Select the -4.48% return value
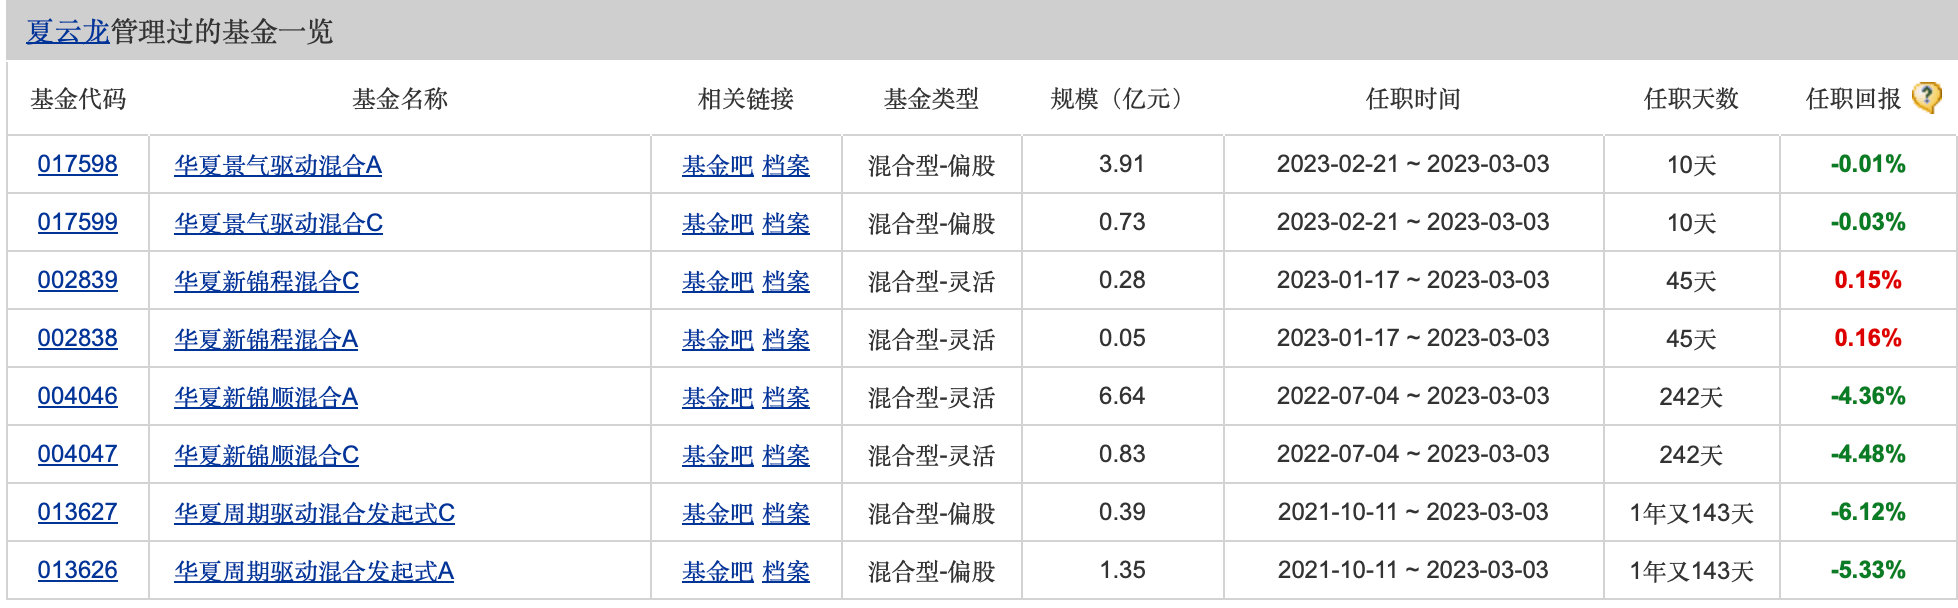Screen dimensions: 1958x608 click(x=1868, y=454)
